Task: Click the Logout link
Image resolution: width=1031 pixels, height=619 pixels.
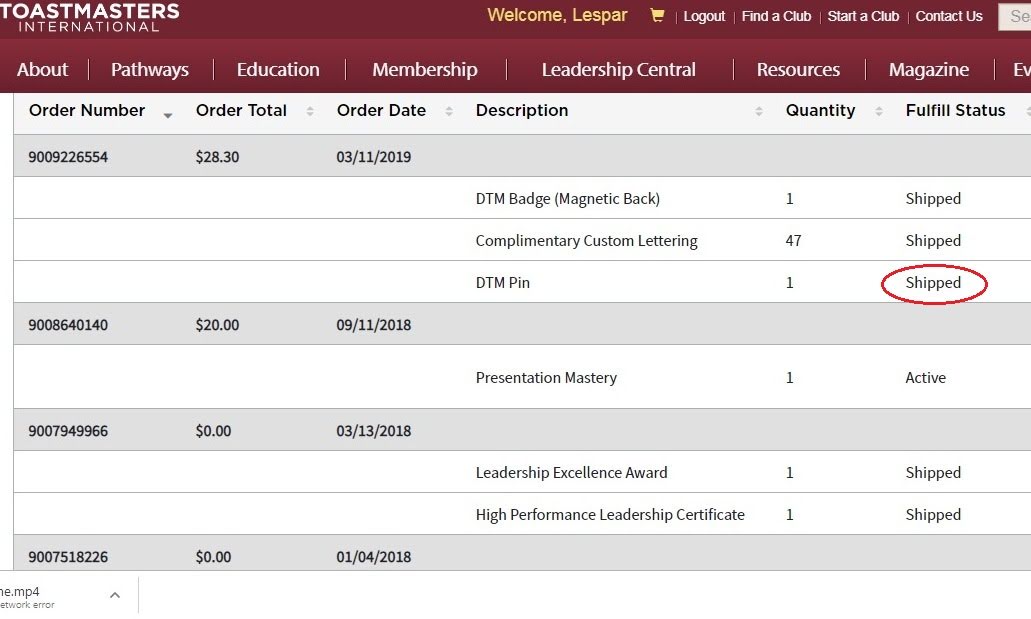Action: coord(704,17)
